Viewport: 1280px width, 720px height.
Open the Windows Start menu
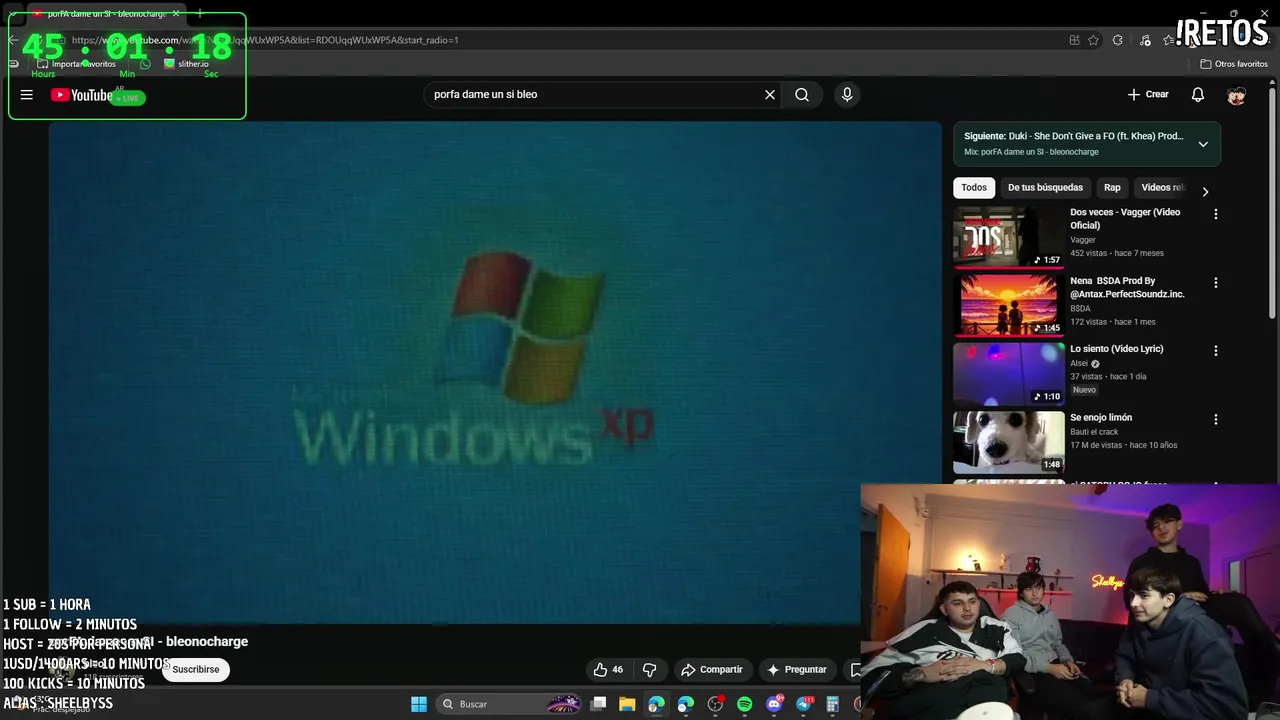click(x=419, y=704)
